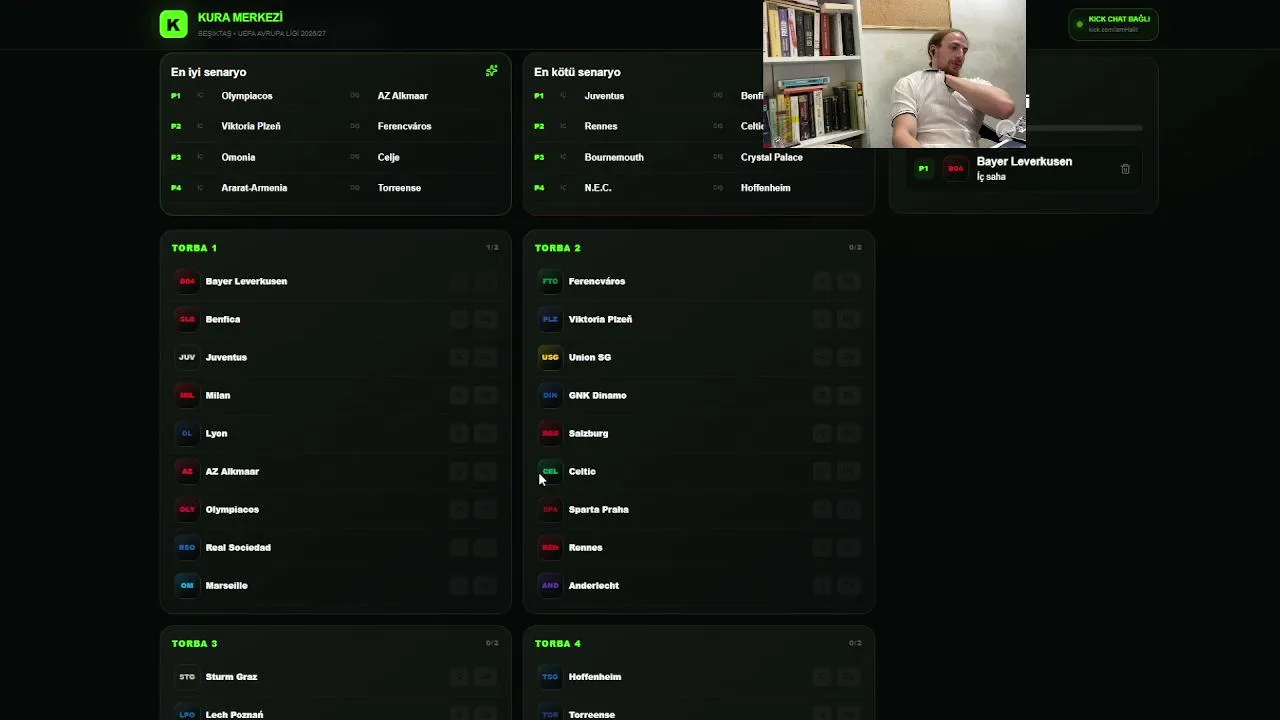Click the OM badge beside Marseille

tap(187, 585)
